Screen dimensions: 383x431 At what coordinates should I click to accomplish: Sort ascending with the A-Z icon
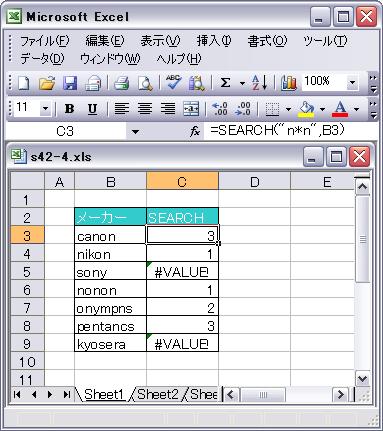pyautogui.click(x=260, y=83)
